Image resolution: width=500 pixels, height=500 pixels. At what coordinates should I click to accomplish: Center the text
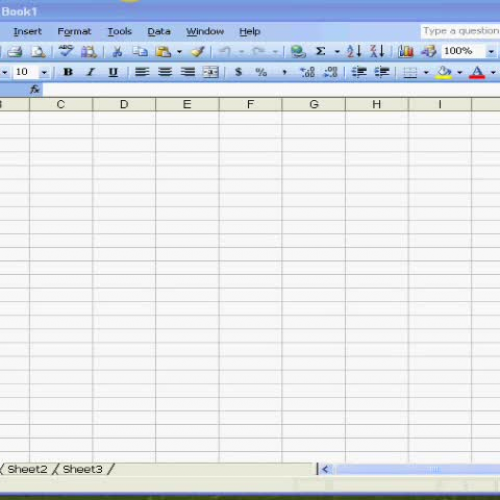[x=165, y=72]
